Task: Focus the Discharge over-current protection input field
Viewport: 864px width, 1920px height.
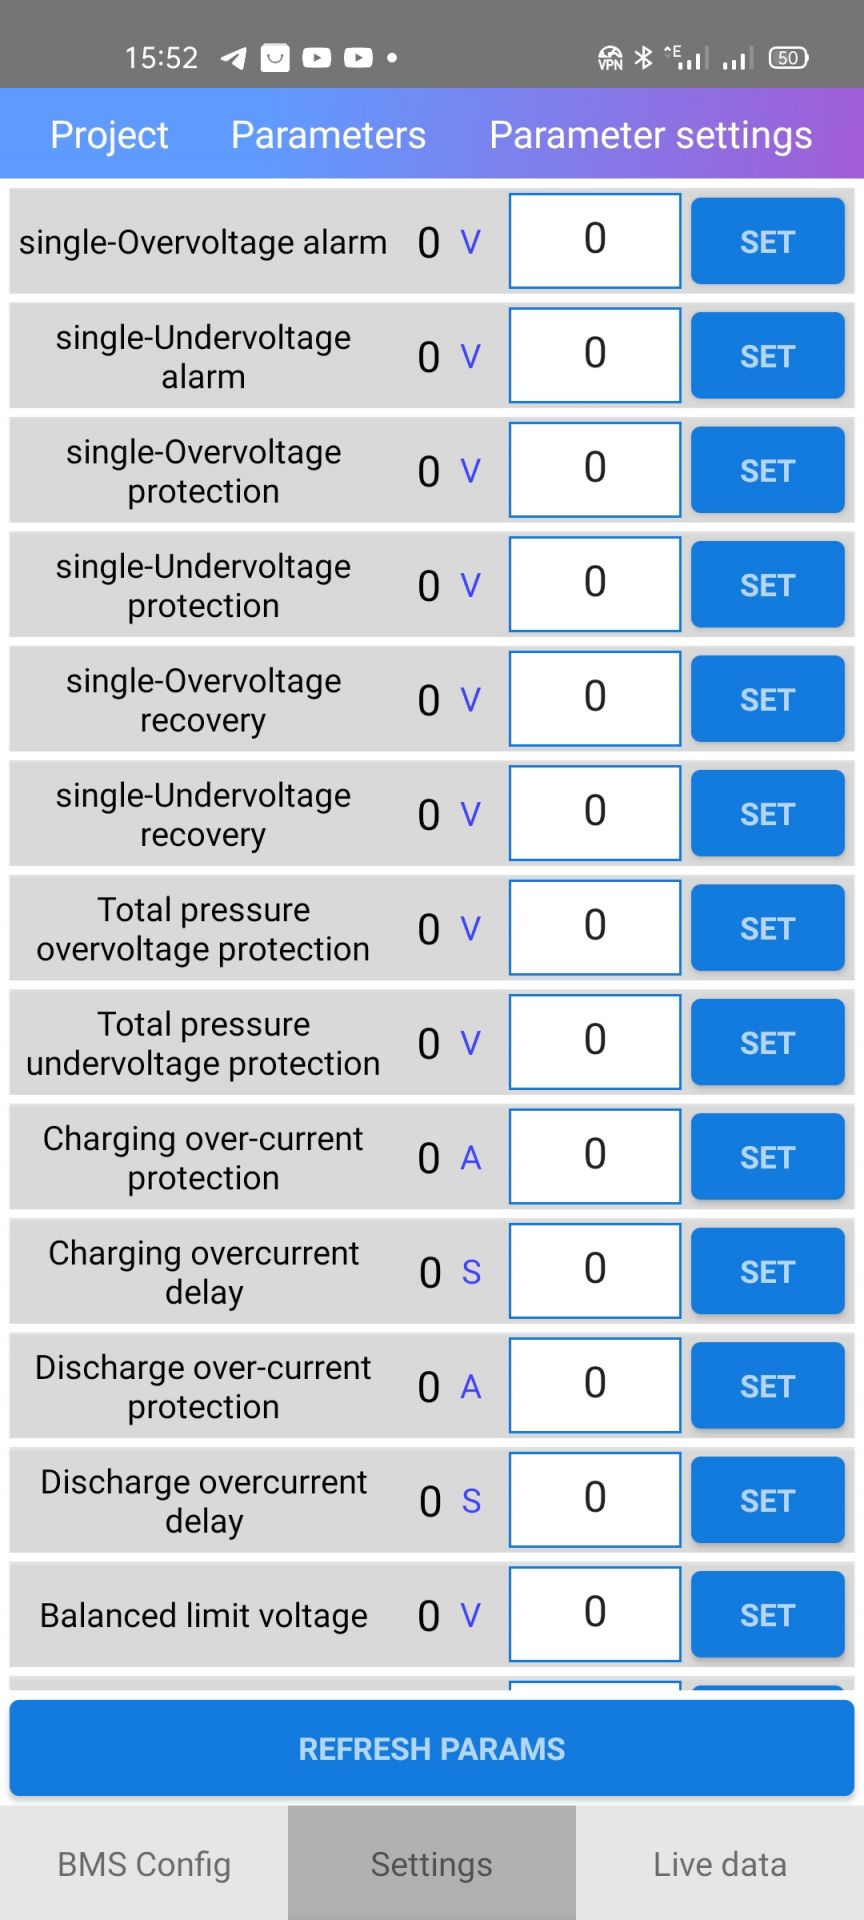Action: tap(595, 1385)
